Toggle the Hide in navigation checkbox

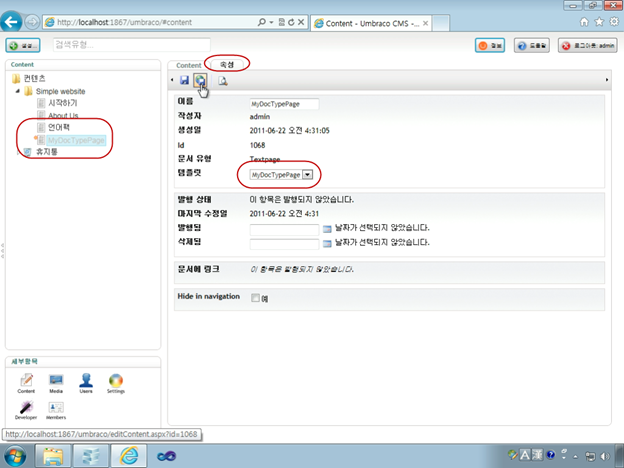click(x=255, y=298)
